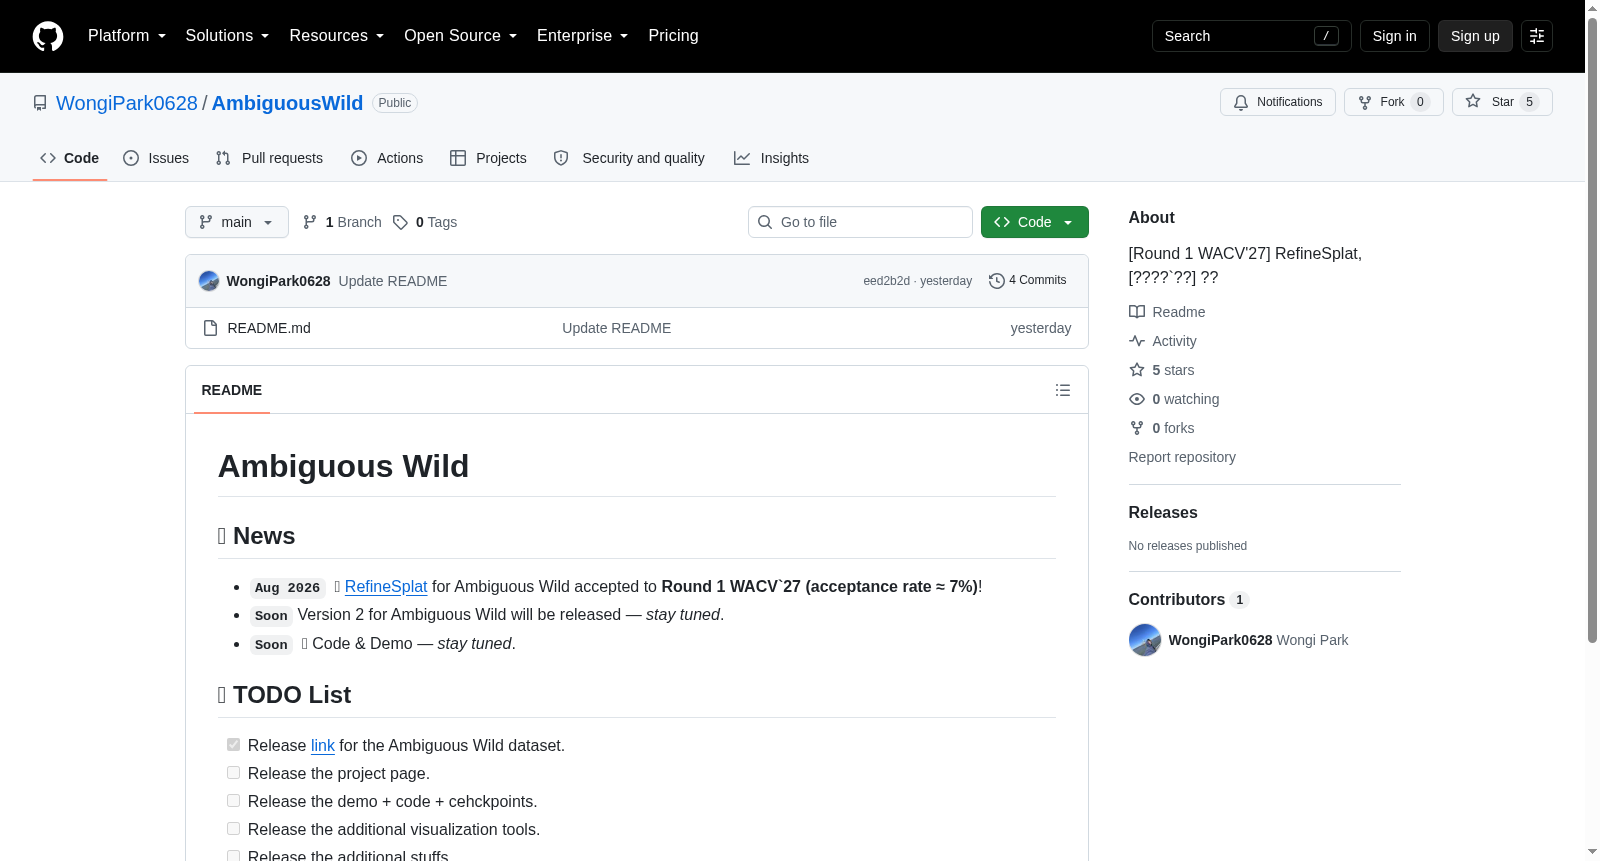Click the commit history clock icon
The width and height of the screenshot is (1600, 861).
pyautogui.click(x=996, y=281)
